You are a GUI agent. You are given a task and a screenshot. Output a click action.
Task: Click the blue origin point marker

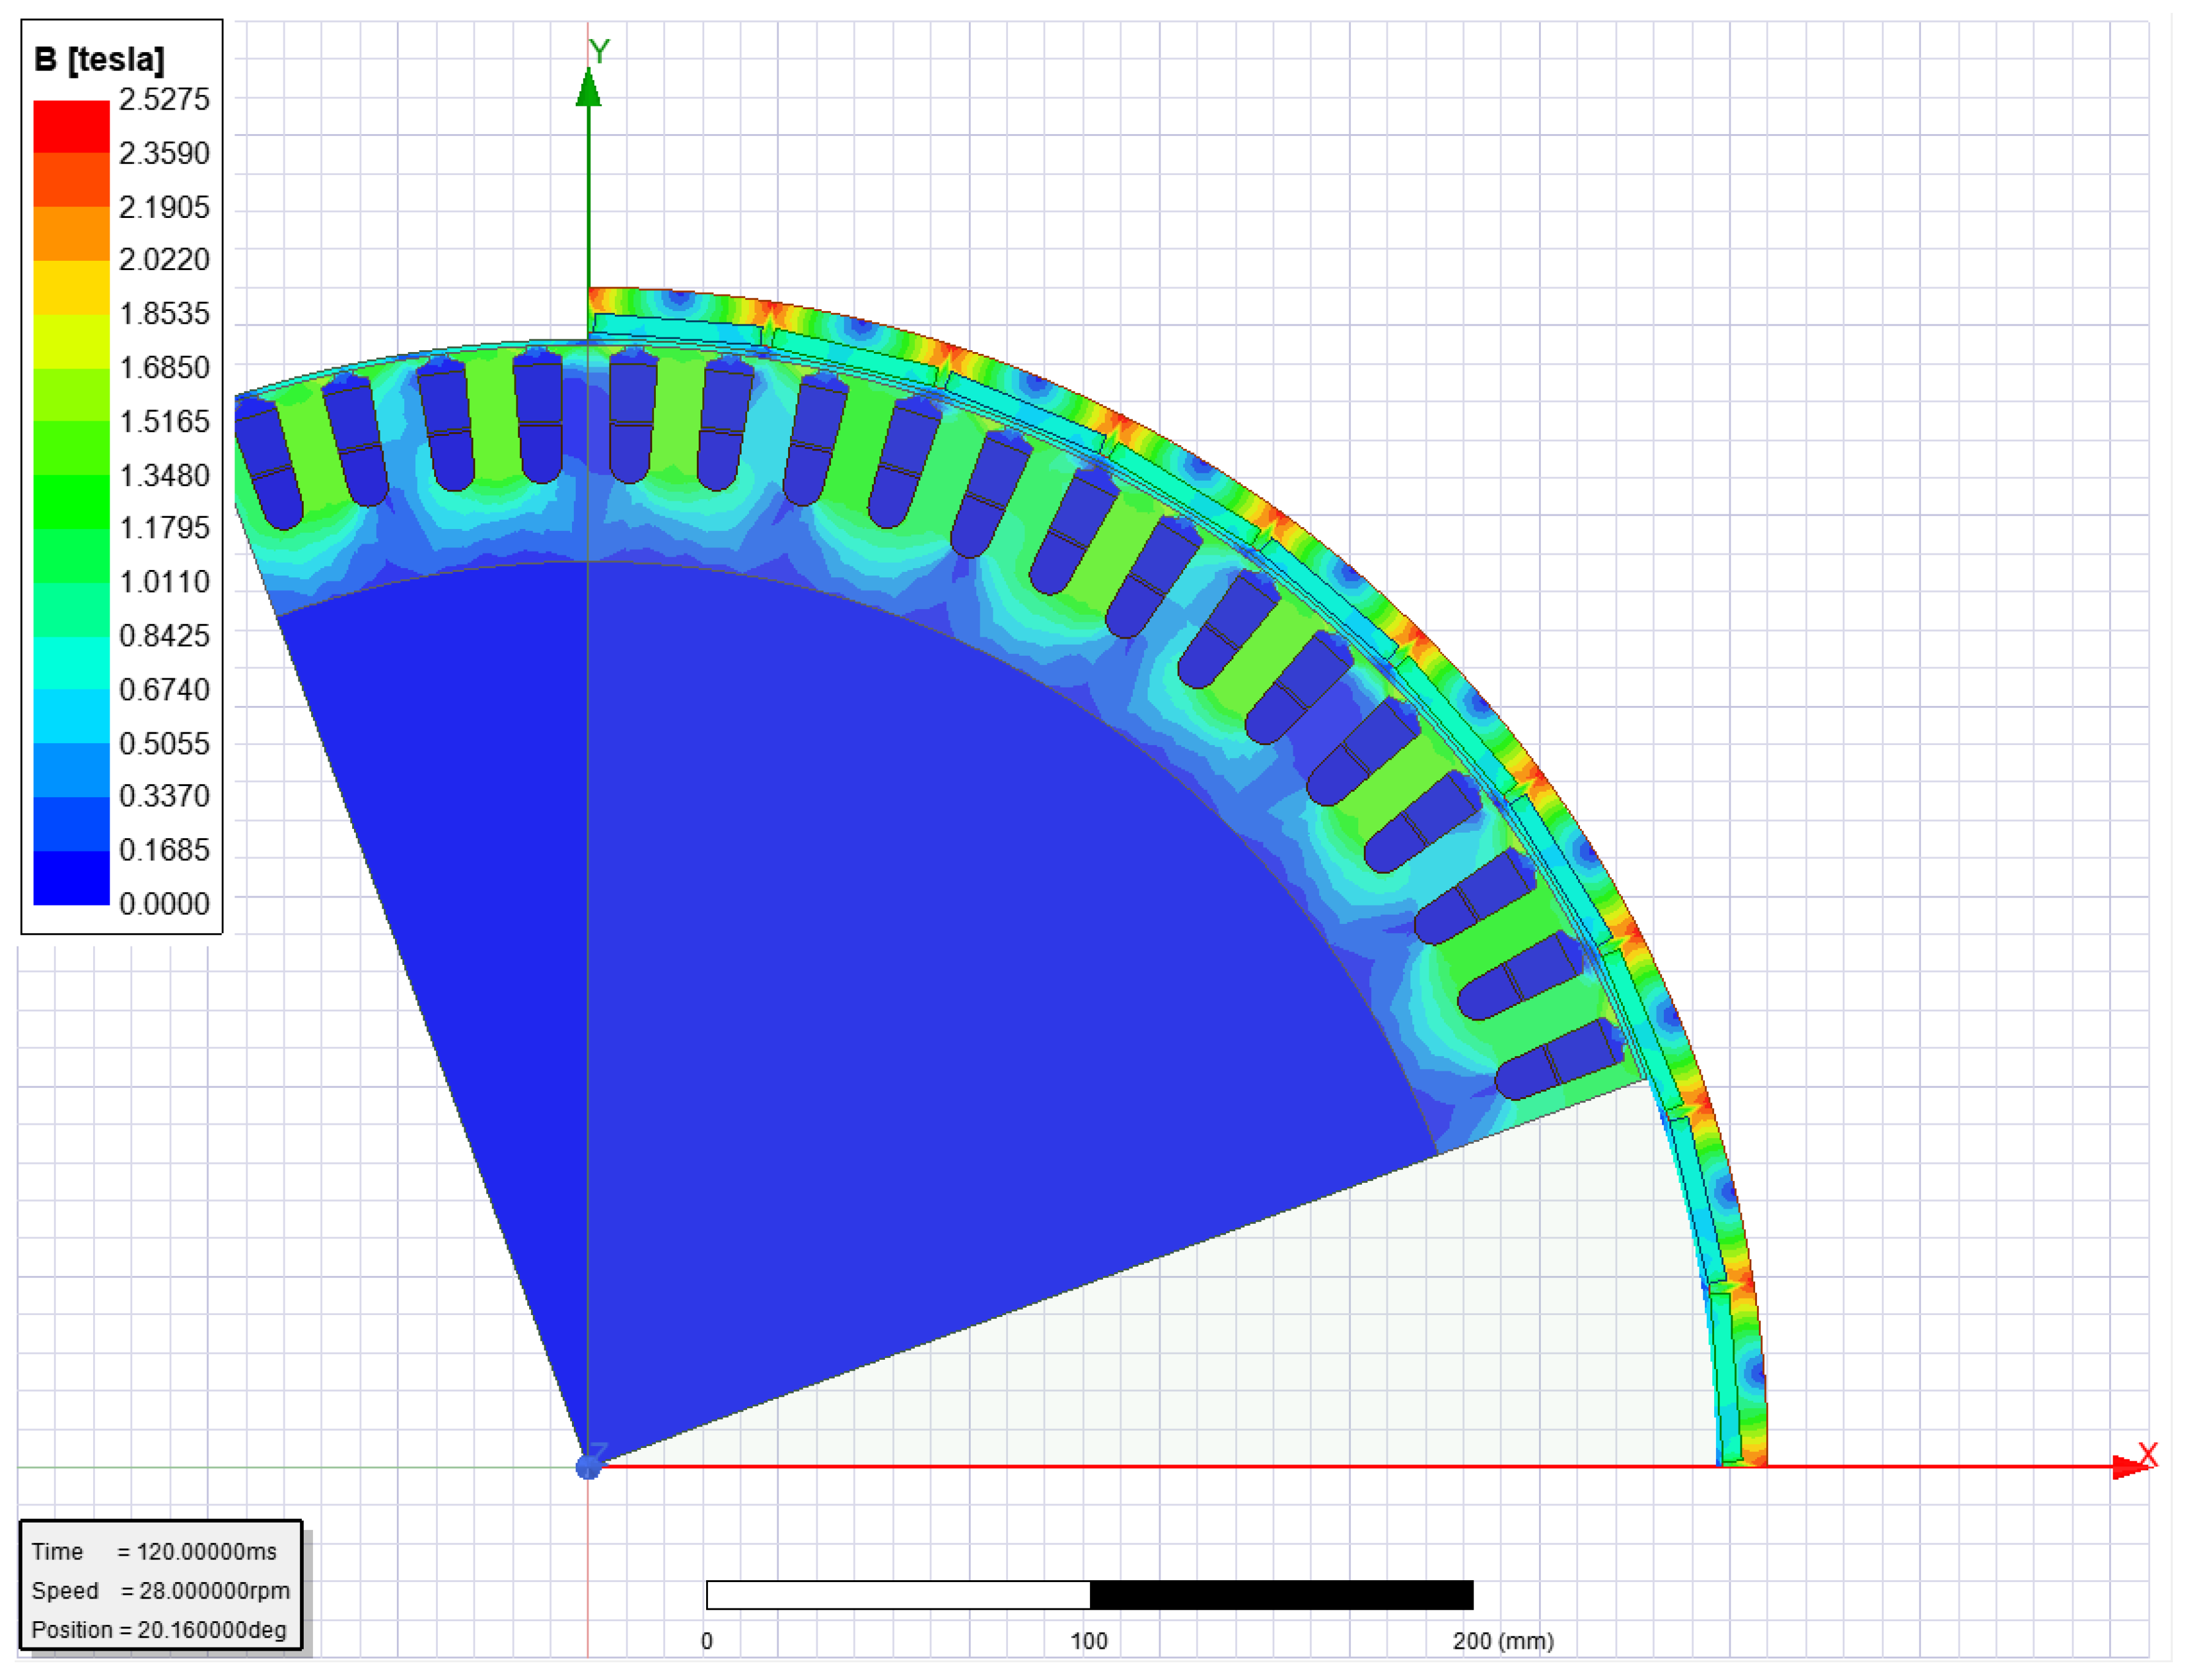pos(589,1467)
